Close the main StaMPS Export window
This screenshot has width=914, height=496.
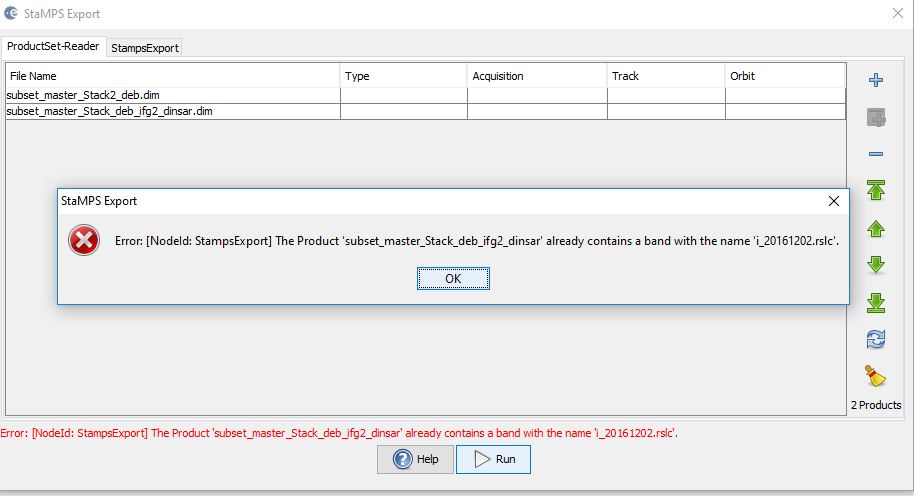898,13
